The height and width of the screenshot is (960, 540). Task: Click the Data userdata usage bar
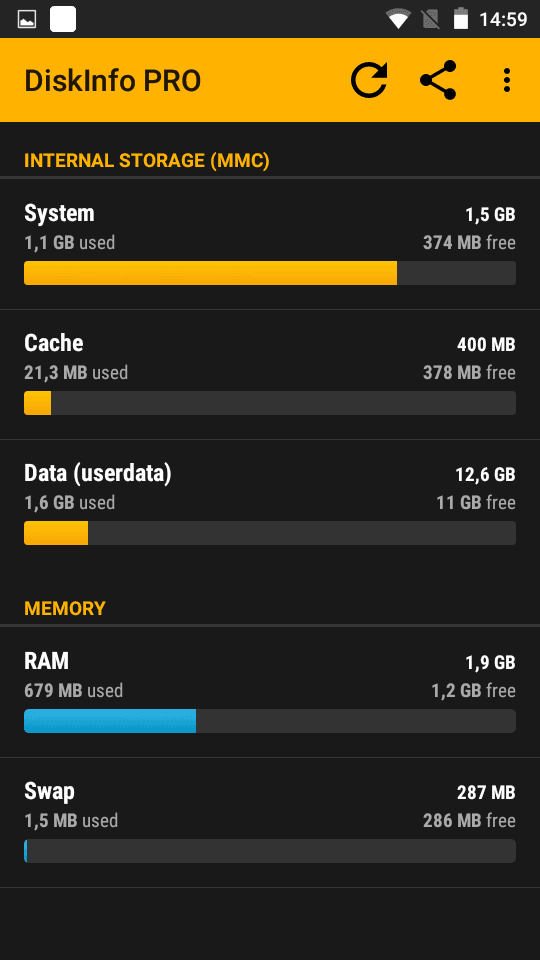click(x=270, y=533)
